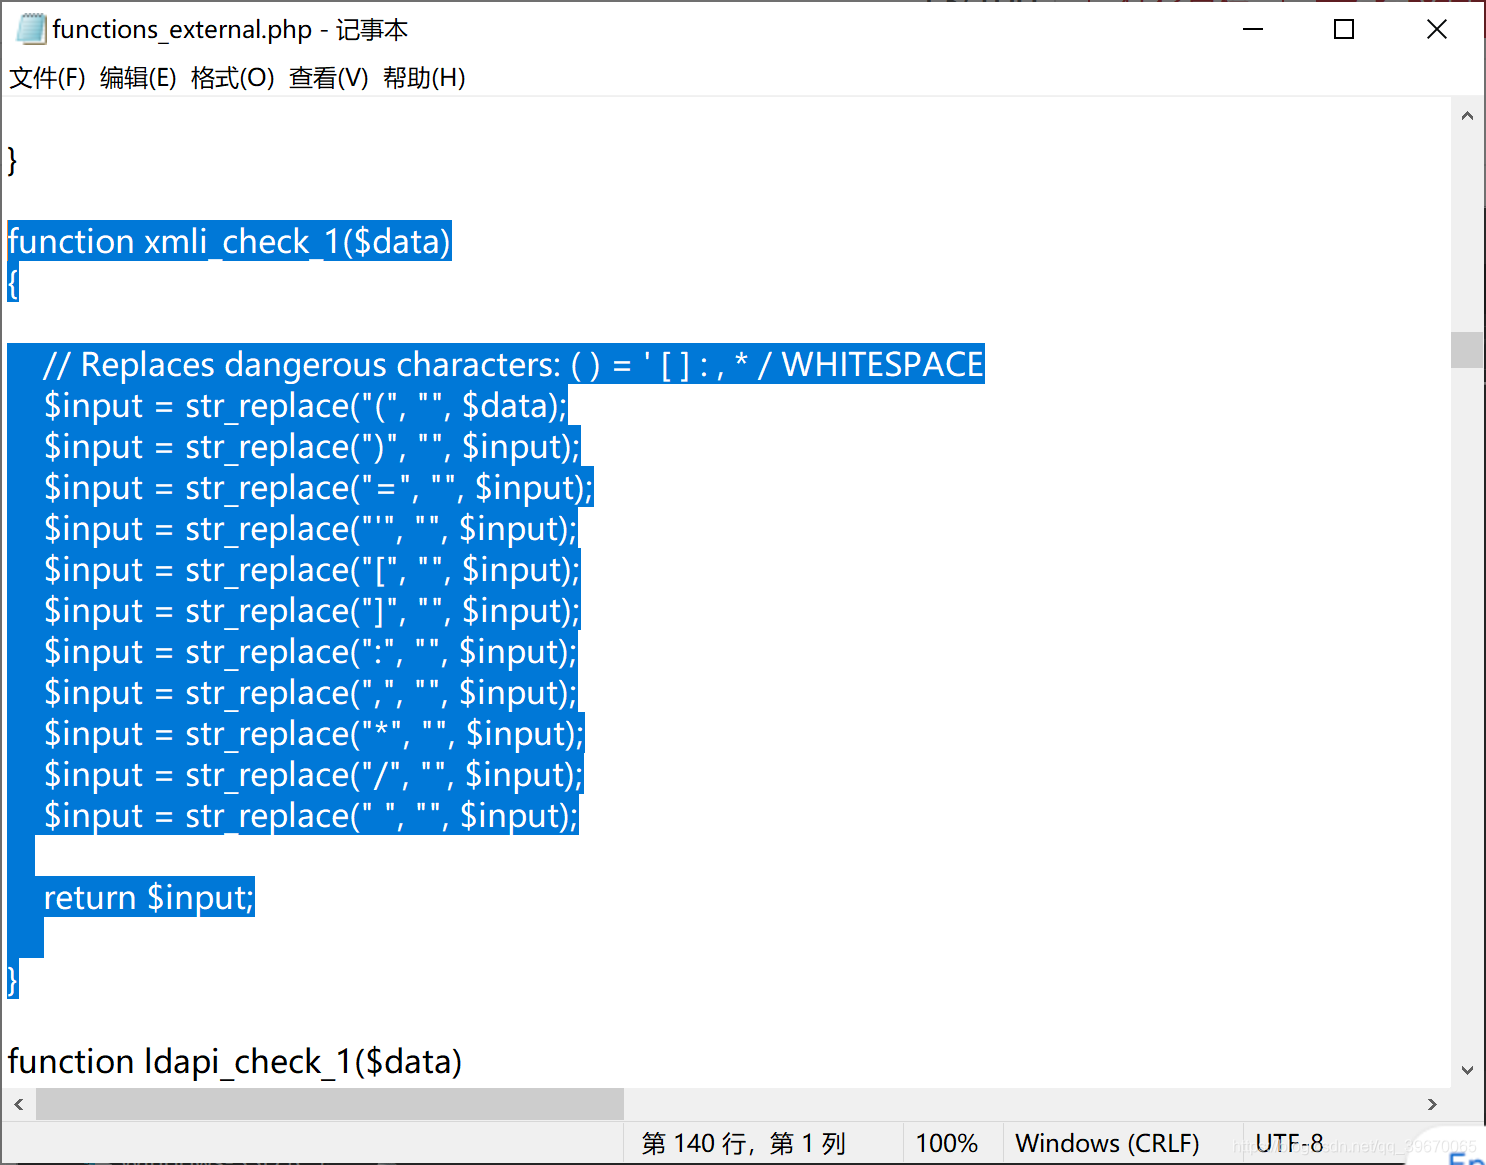Click the opening brace after xmli_check_1
1486x1165 pixels.
coord(13,283)
